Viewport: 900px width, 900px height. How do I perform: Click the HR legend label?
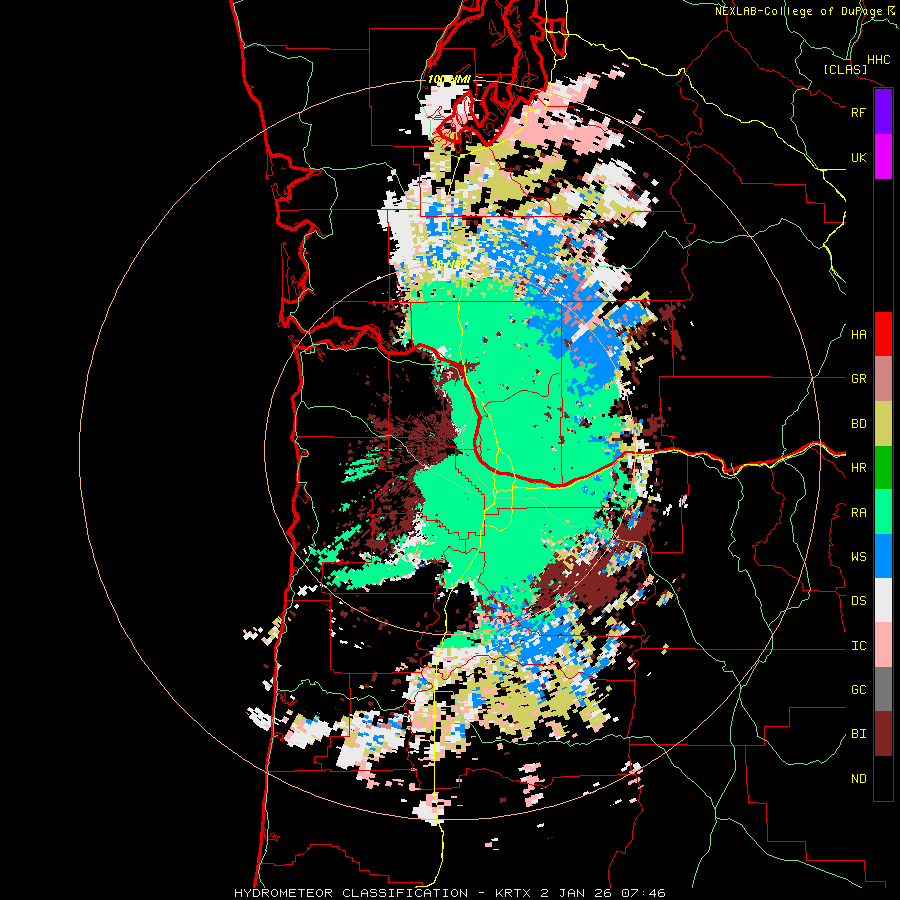[x=858, y=468]
